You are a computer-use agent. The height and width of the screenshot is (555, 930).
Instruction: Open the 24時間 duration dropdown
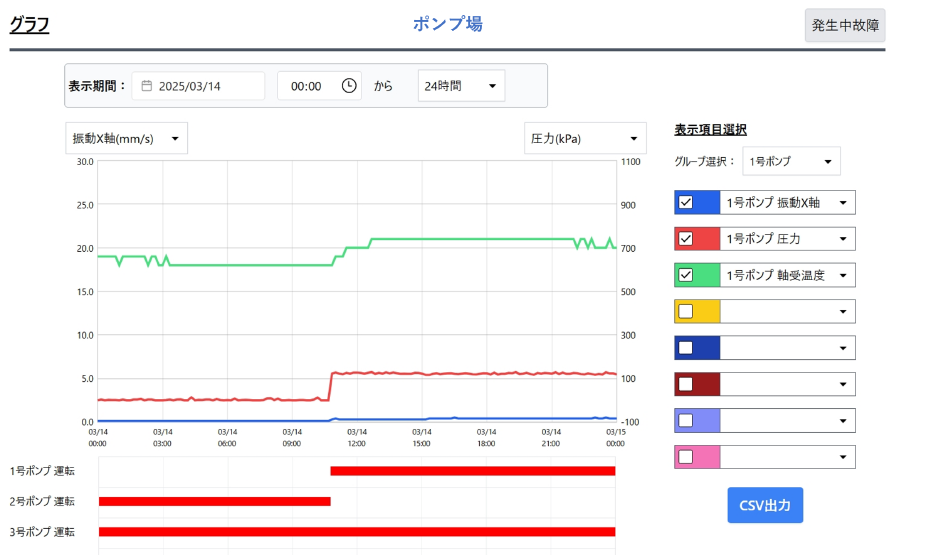pos(461,86)
